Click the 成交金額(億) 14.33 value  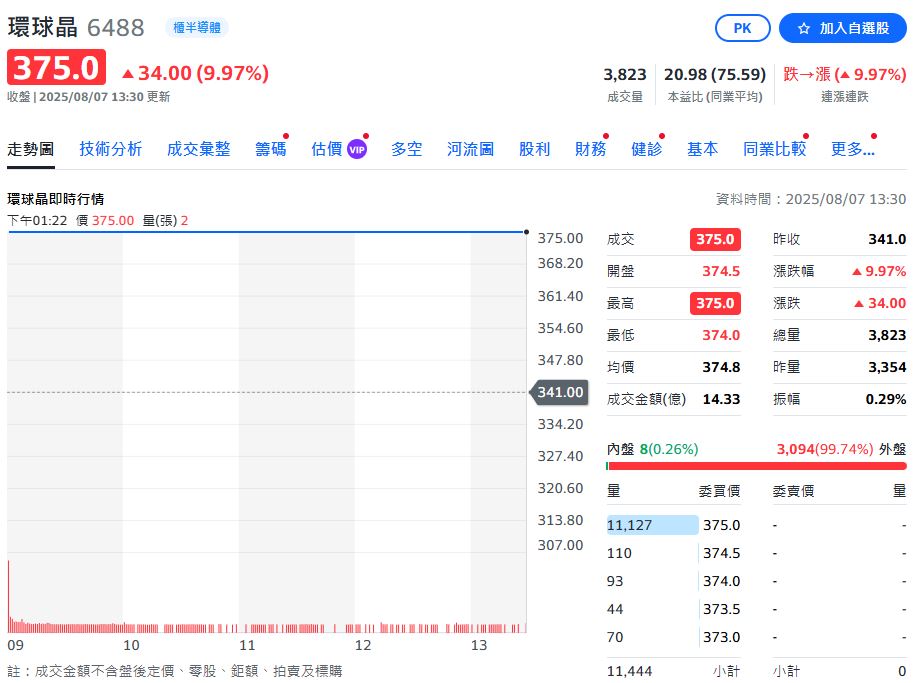[x=720, y=399]
